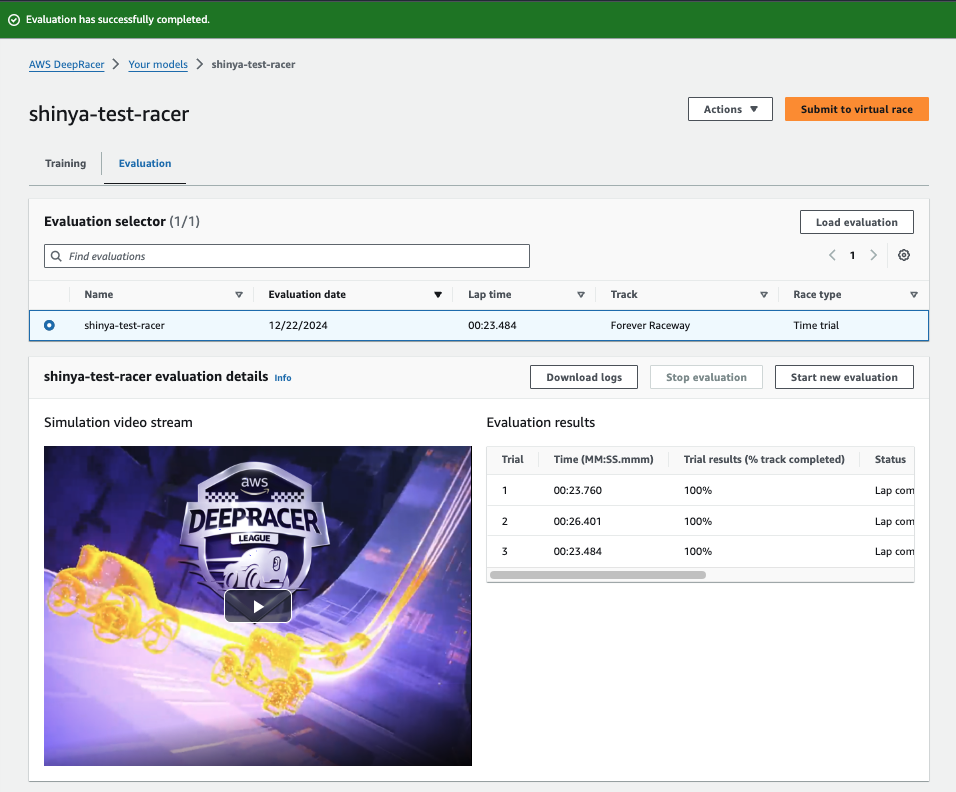956x792 pixels.
Task: Select the shinya-test-racer evaluation radio button
Action: (x=49, y=326)
